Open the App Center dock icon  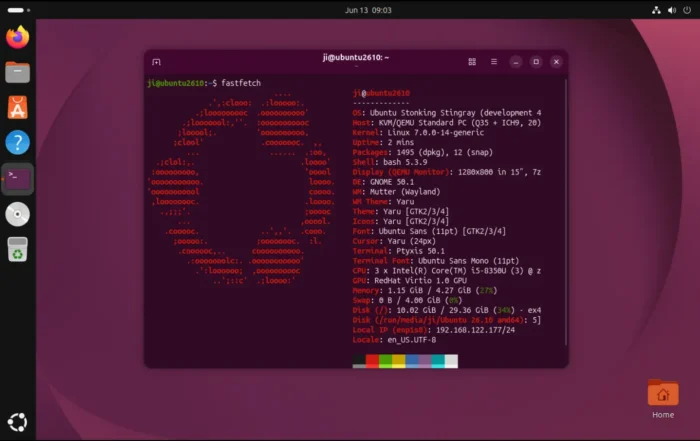[17, 107]
